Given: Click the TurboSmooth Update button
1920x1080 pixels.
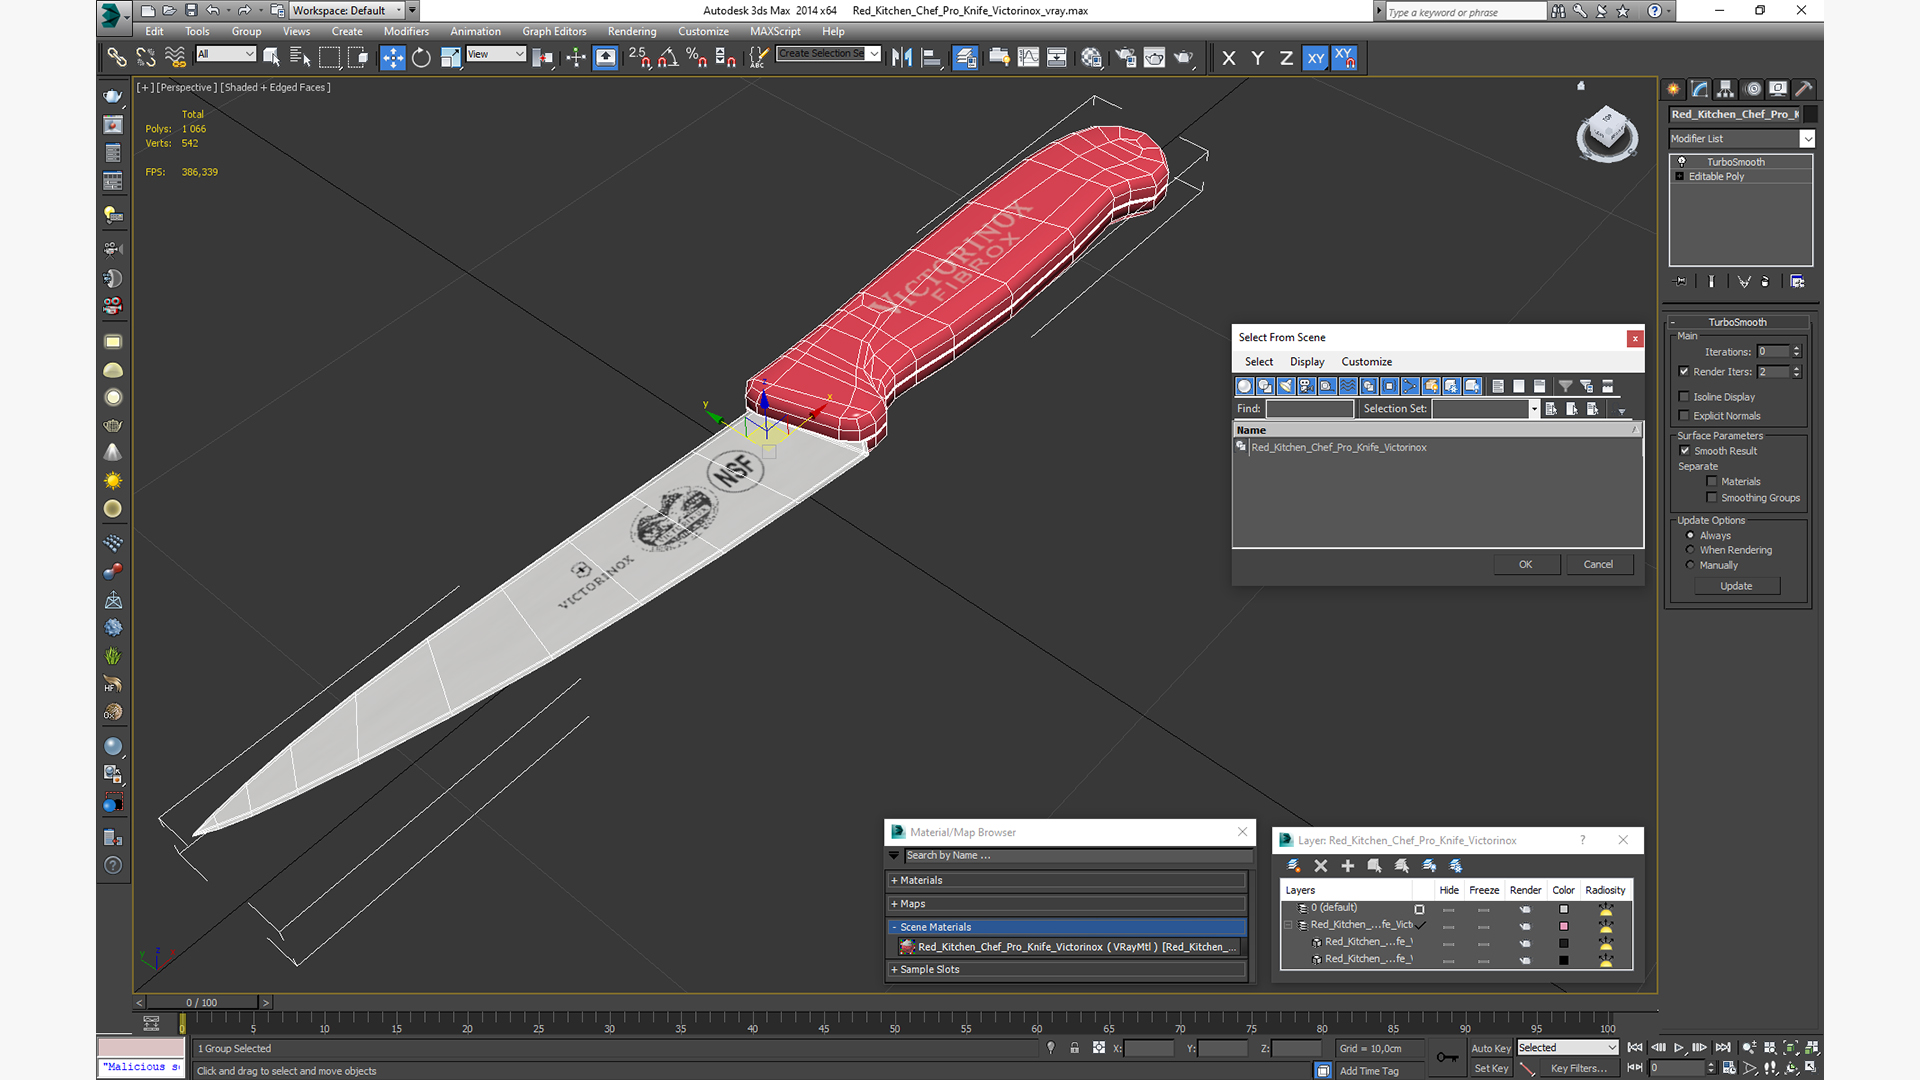Looking at the screenshot, I should click(x=1736, y=586).
